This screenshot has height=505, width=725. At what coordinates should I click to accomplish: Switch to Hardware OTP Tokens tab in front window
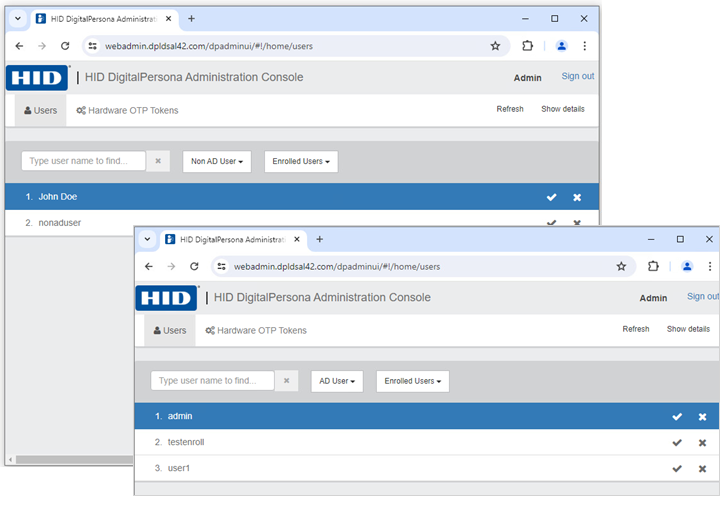click(x=256, y=330)
